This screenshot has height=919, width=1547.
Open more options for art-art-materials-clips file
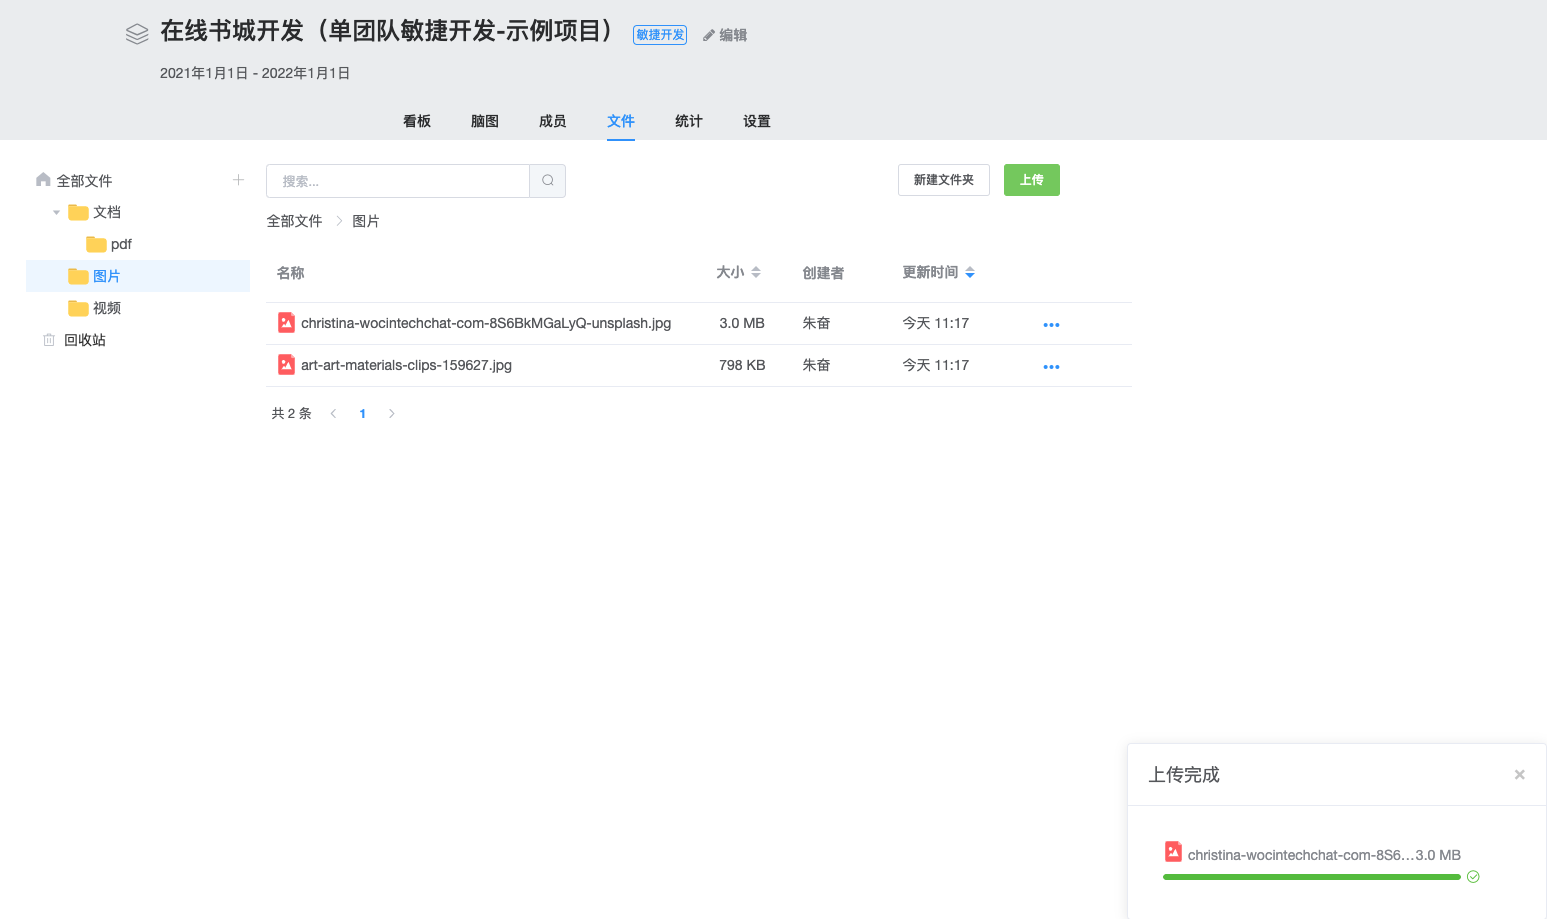click(1051, 366)
